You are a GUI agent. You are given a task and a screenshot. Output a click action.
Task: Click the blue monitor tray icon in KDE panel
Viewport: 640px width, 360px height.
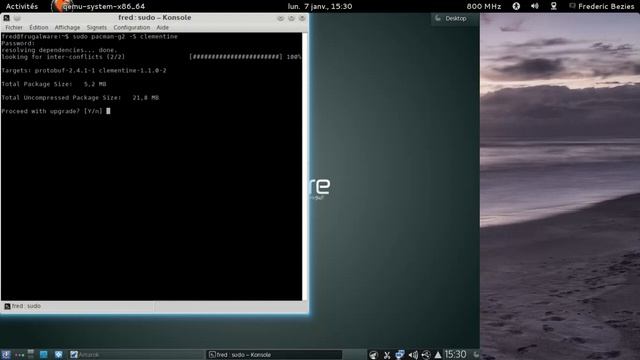pos(400,355)
